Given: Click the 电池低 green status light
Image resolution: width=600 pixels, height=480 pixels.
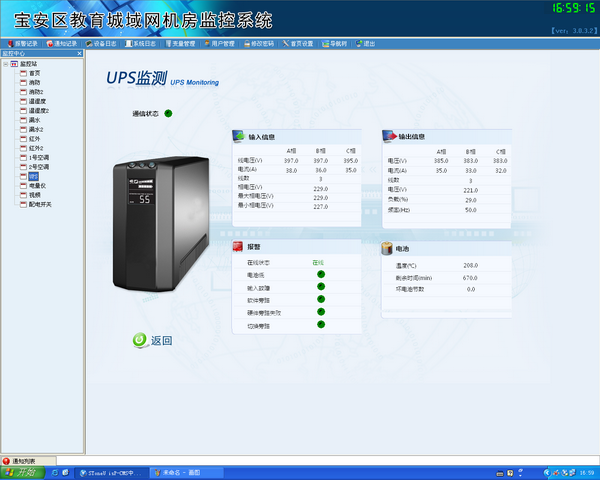Looking at the screenshot, I should 321,273.
